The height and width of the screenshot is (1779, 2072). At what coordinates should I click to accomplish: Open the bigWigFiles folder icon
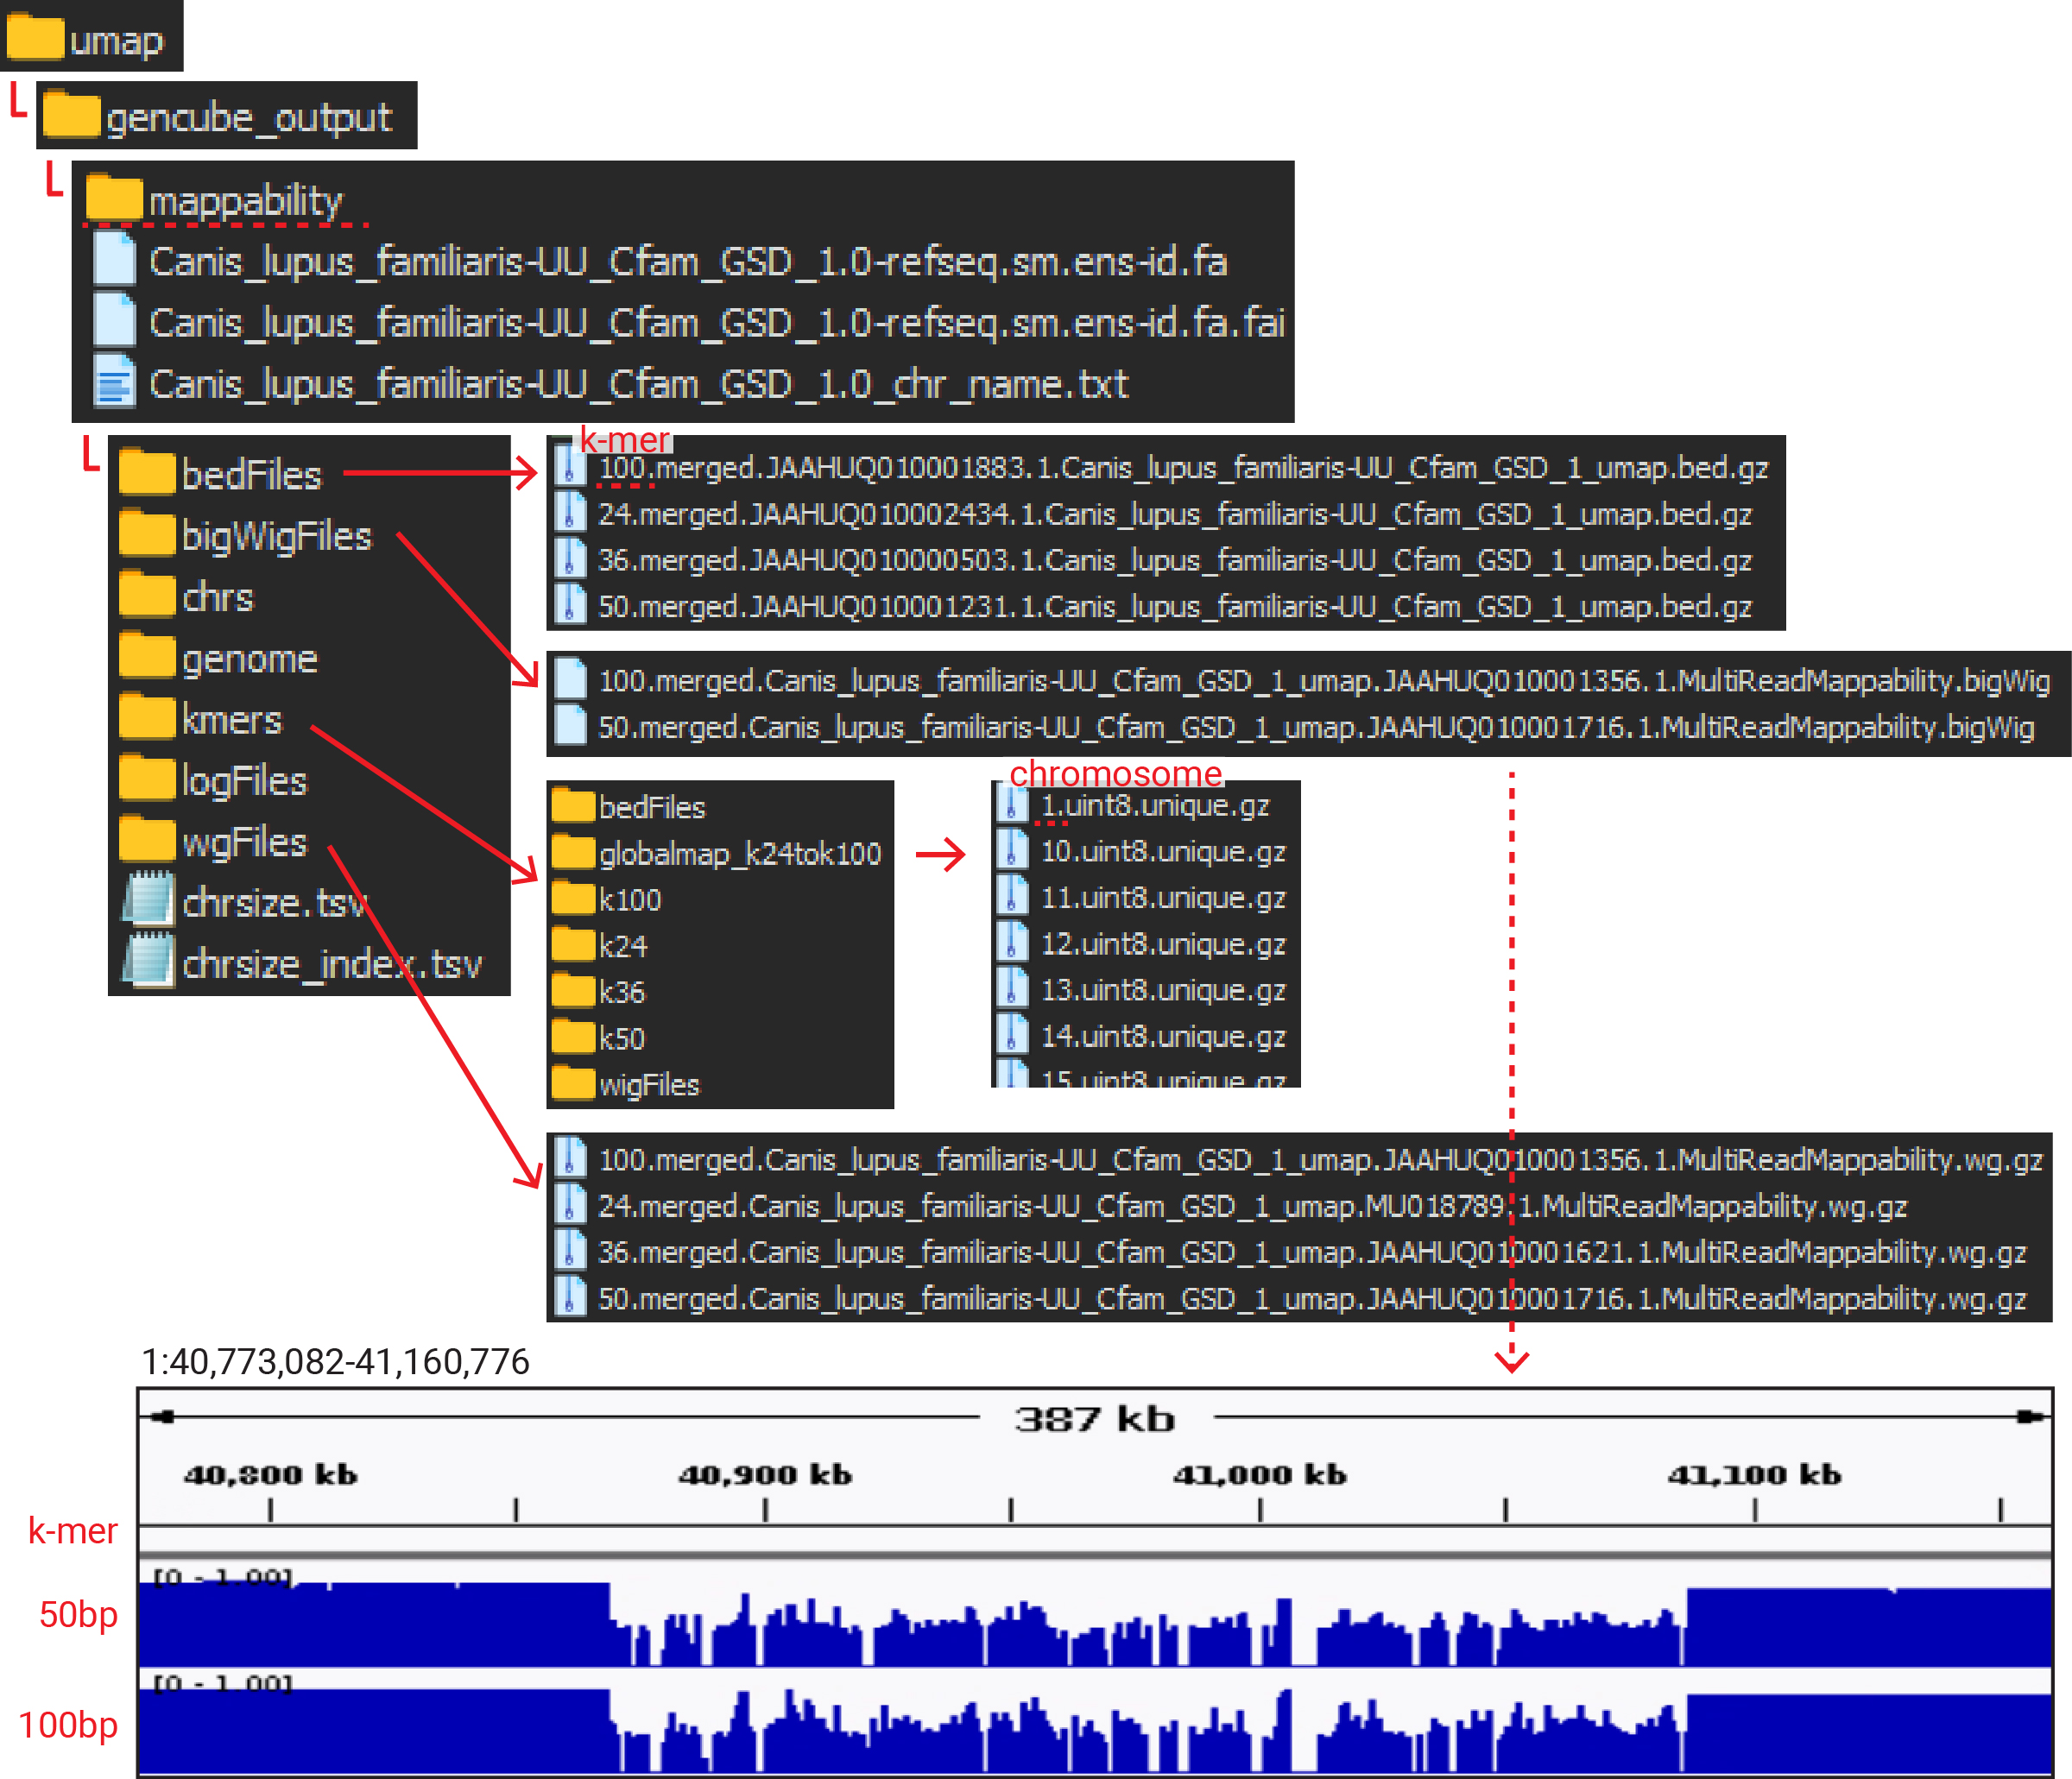point(147,533)
